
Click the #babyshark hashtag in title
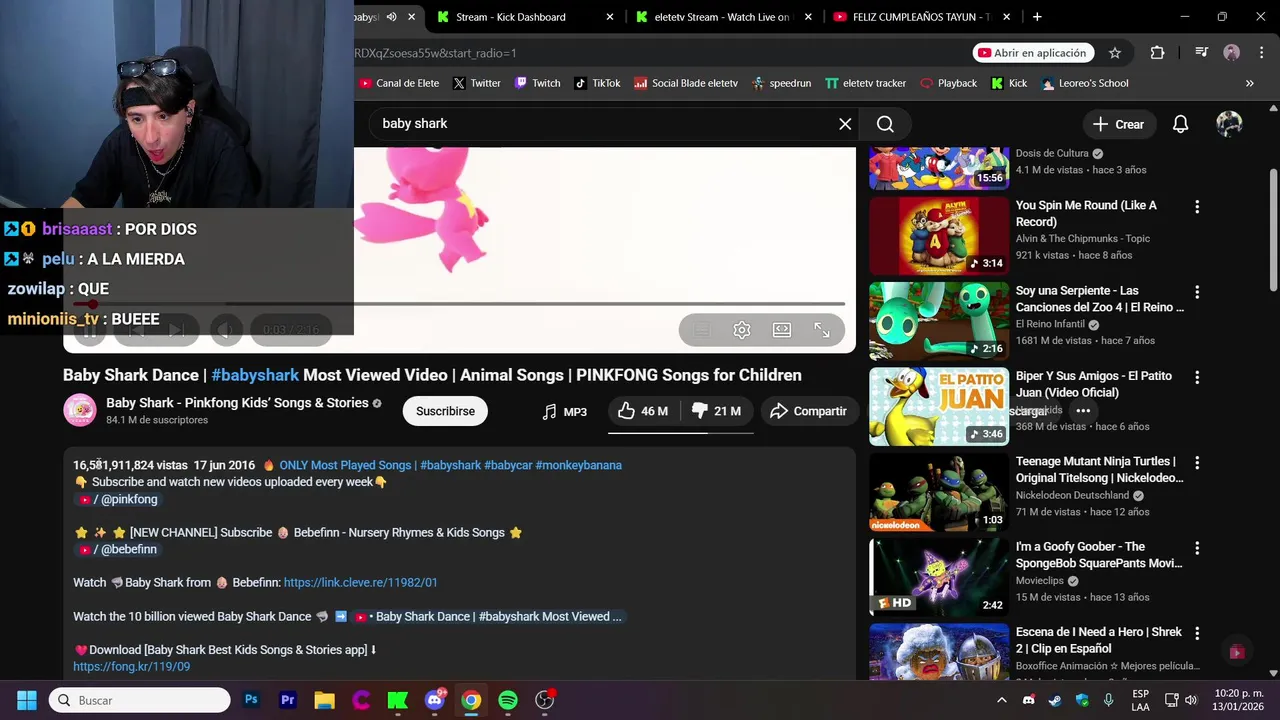pos(255,375)
